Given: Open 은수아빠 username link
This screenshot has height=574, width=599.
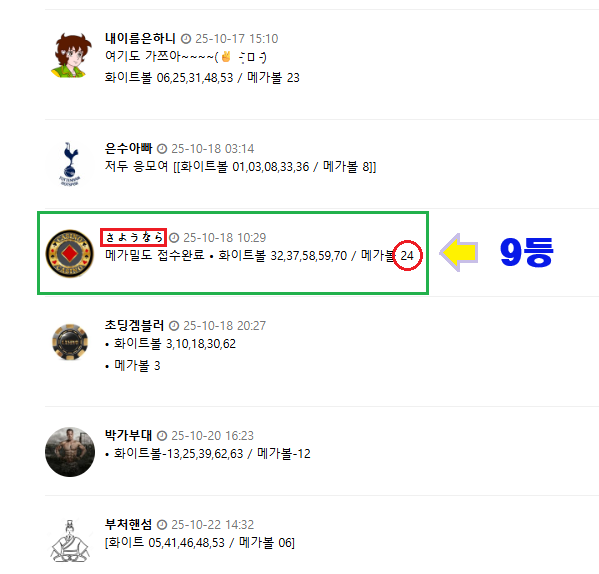Looking at the screenshot, I should tap(128, 149).
